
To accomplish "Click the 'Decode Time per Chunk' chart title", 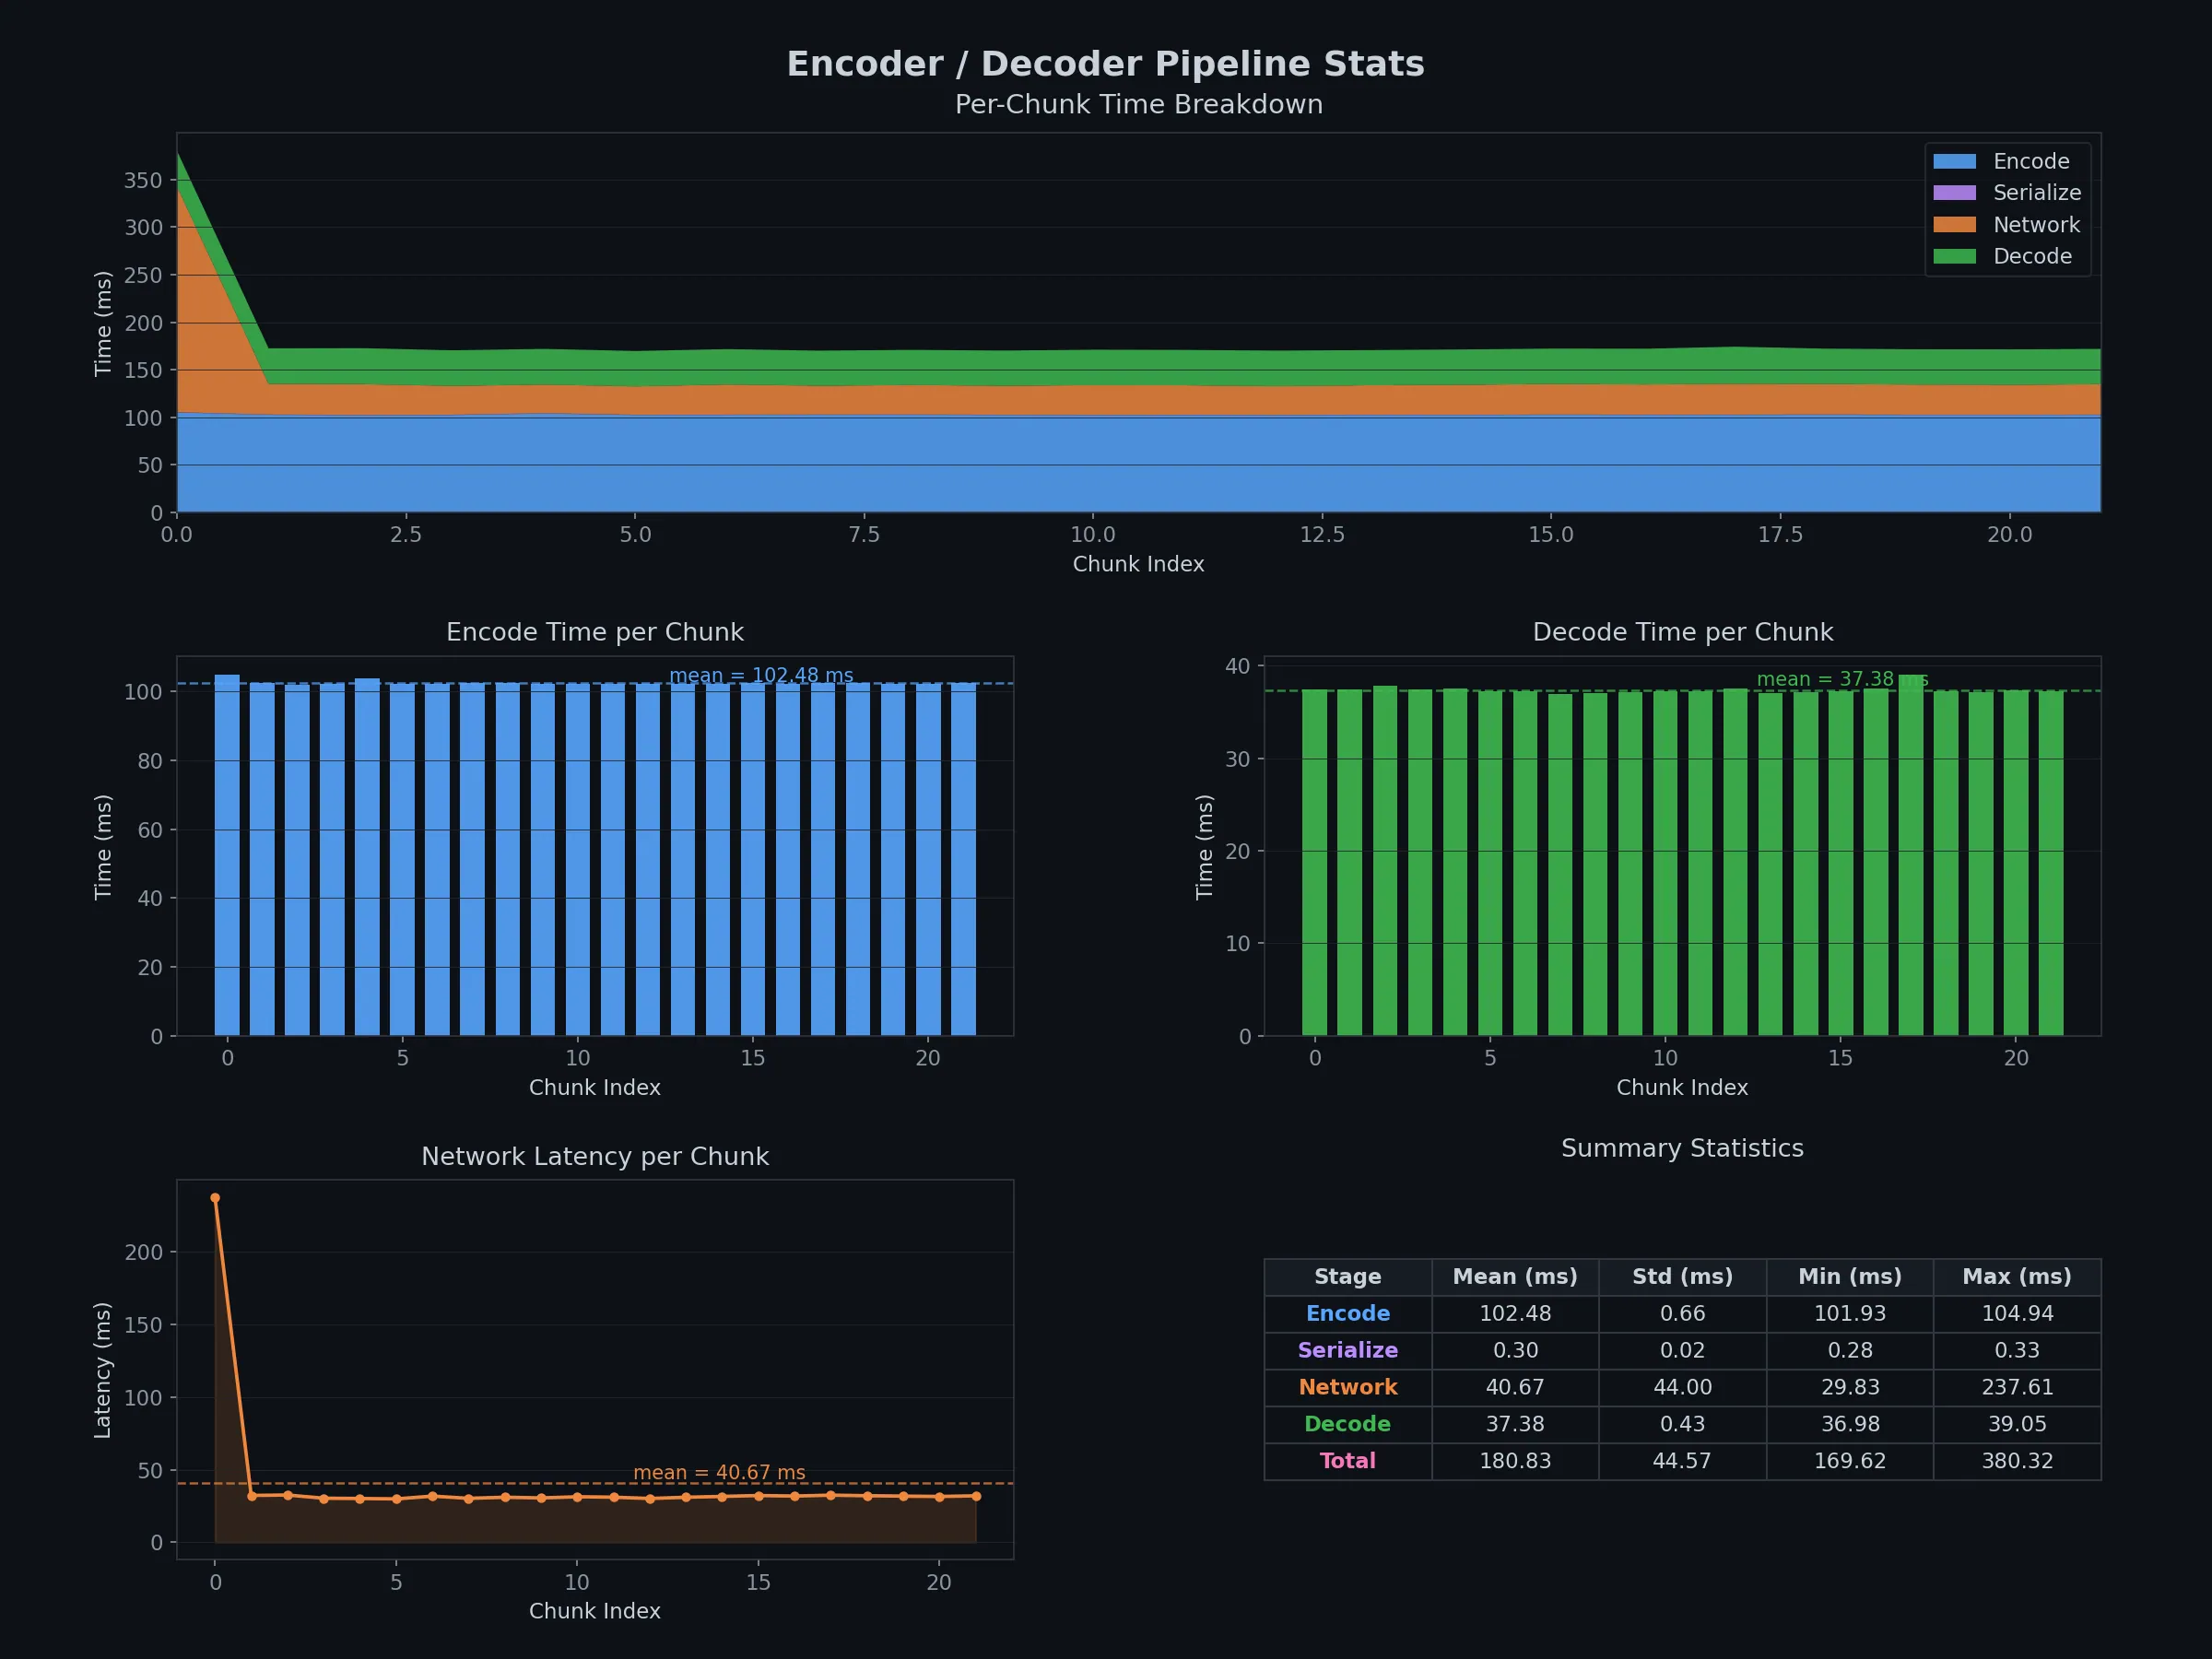I will pyautogui.click(x=1683, y=632).
